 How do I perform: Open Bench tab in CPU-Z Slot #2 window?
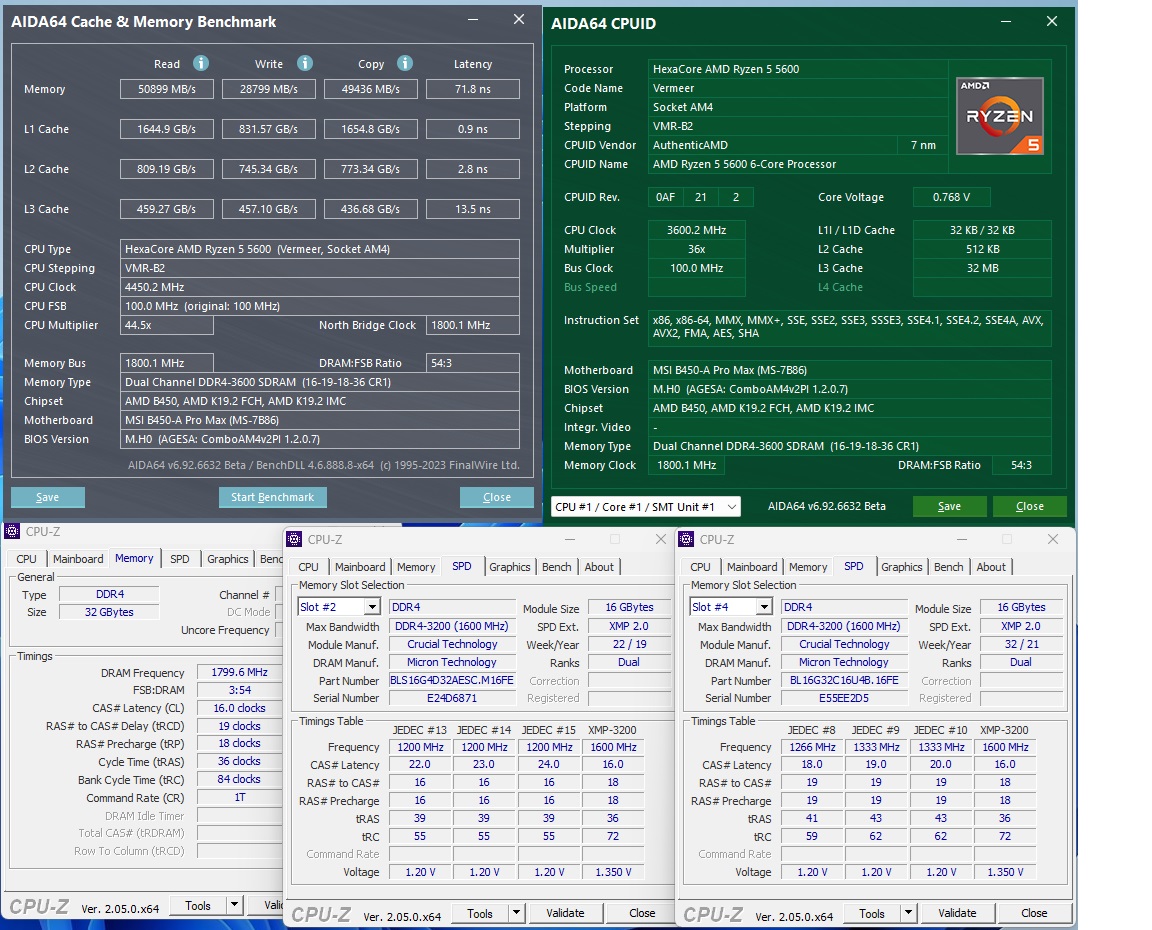coord(557,567)
